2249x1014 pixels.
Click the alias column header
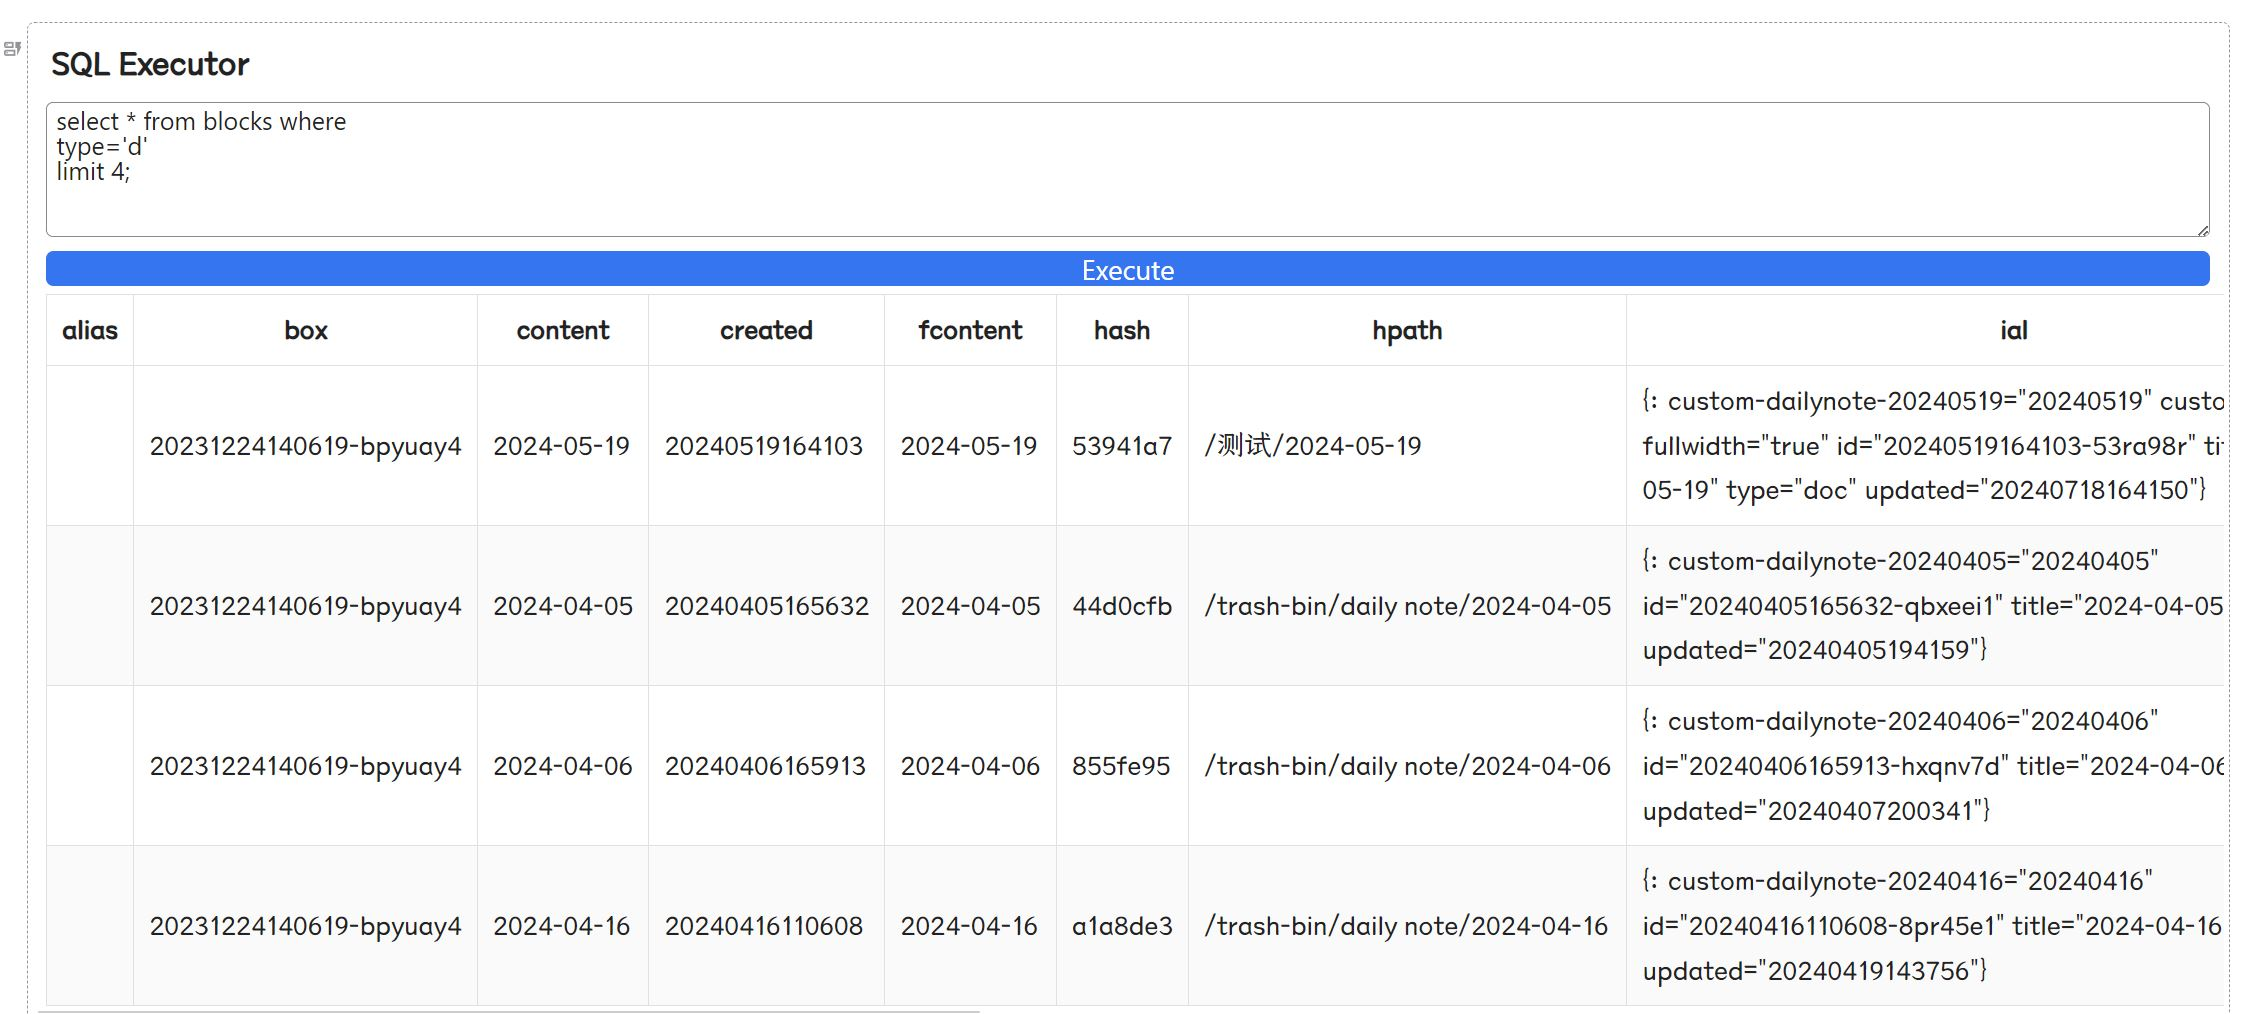point(90,330)
